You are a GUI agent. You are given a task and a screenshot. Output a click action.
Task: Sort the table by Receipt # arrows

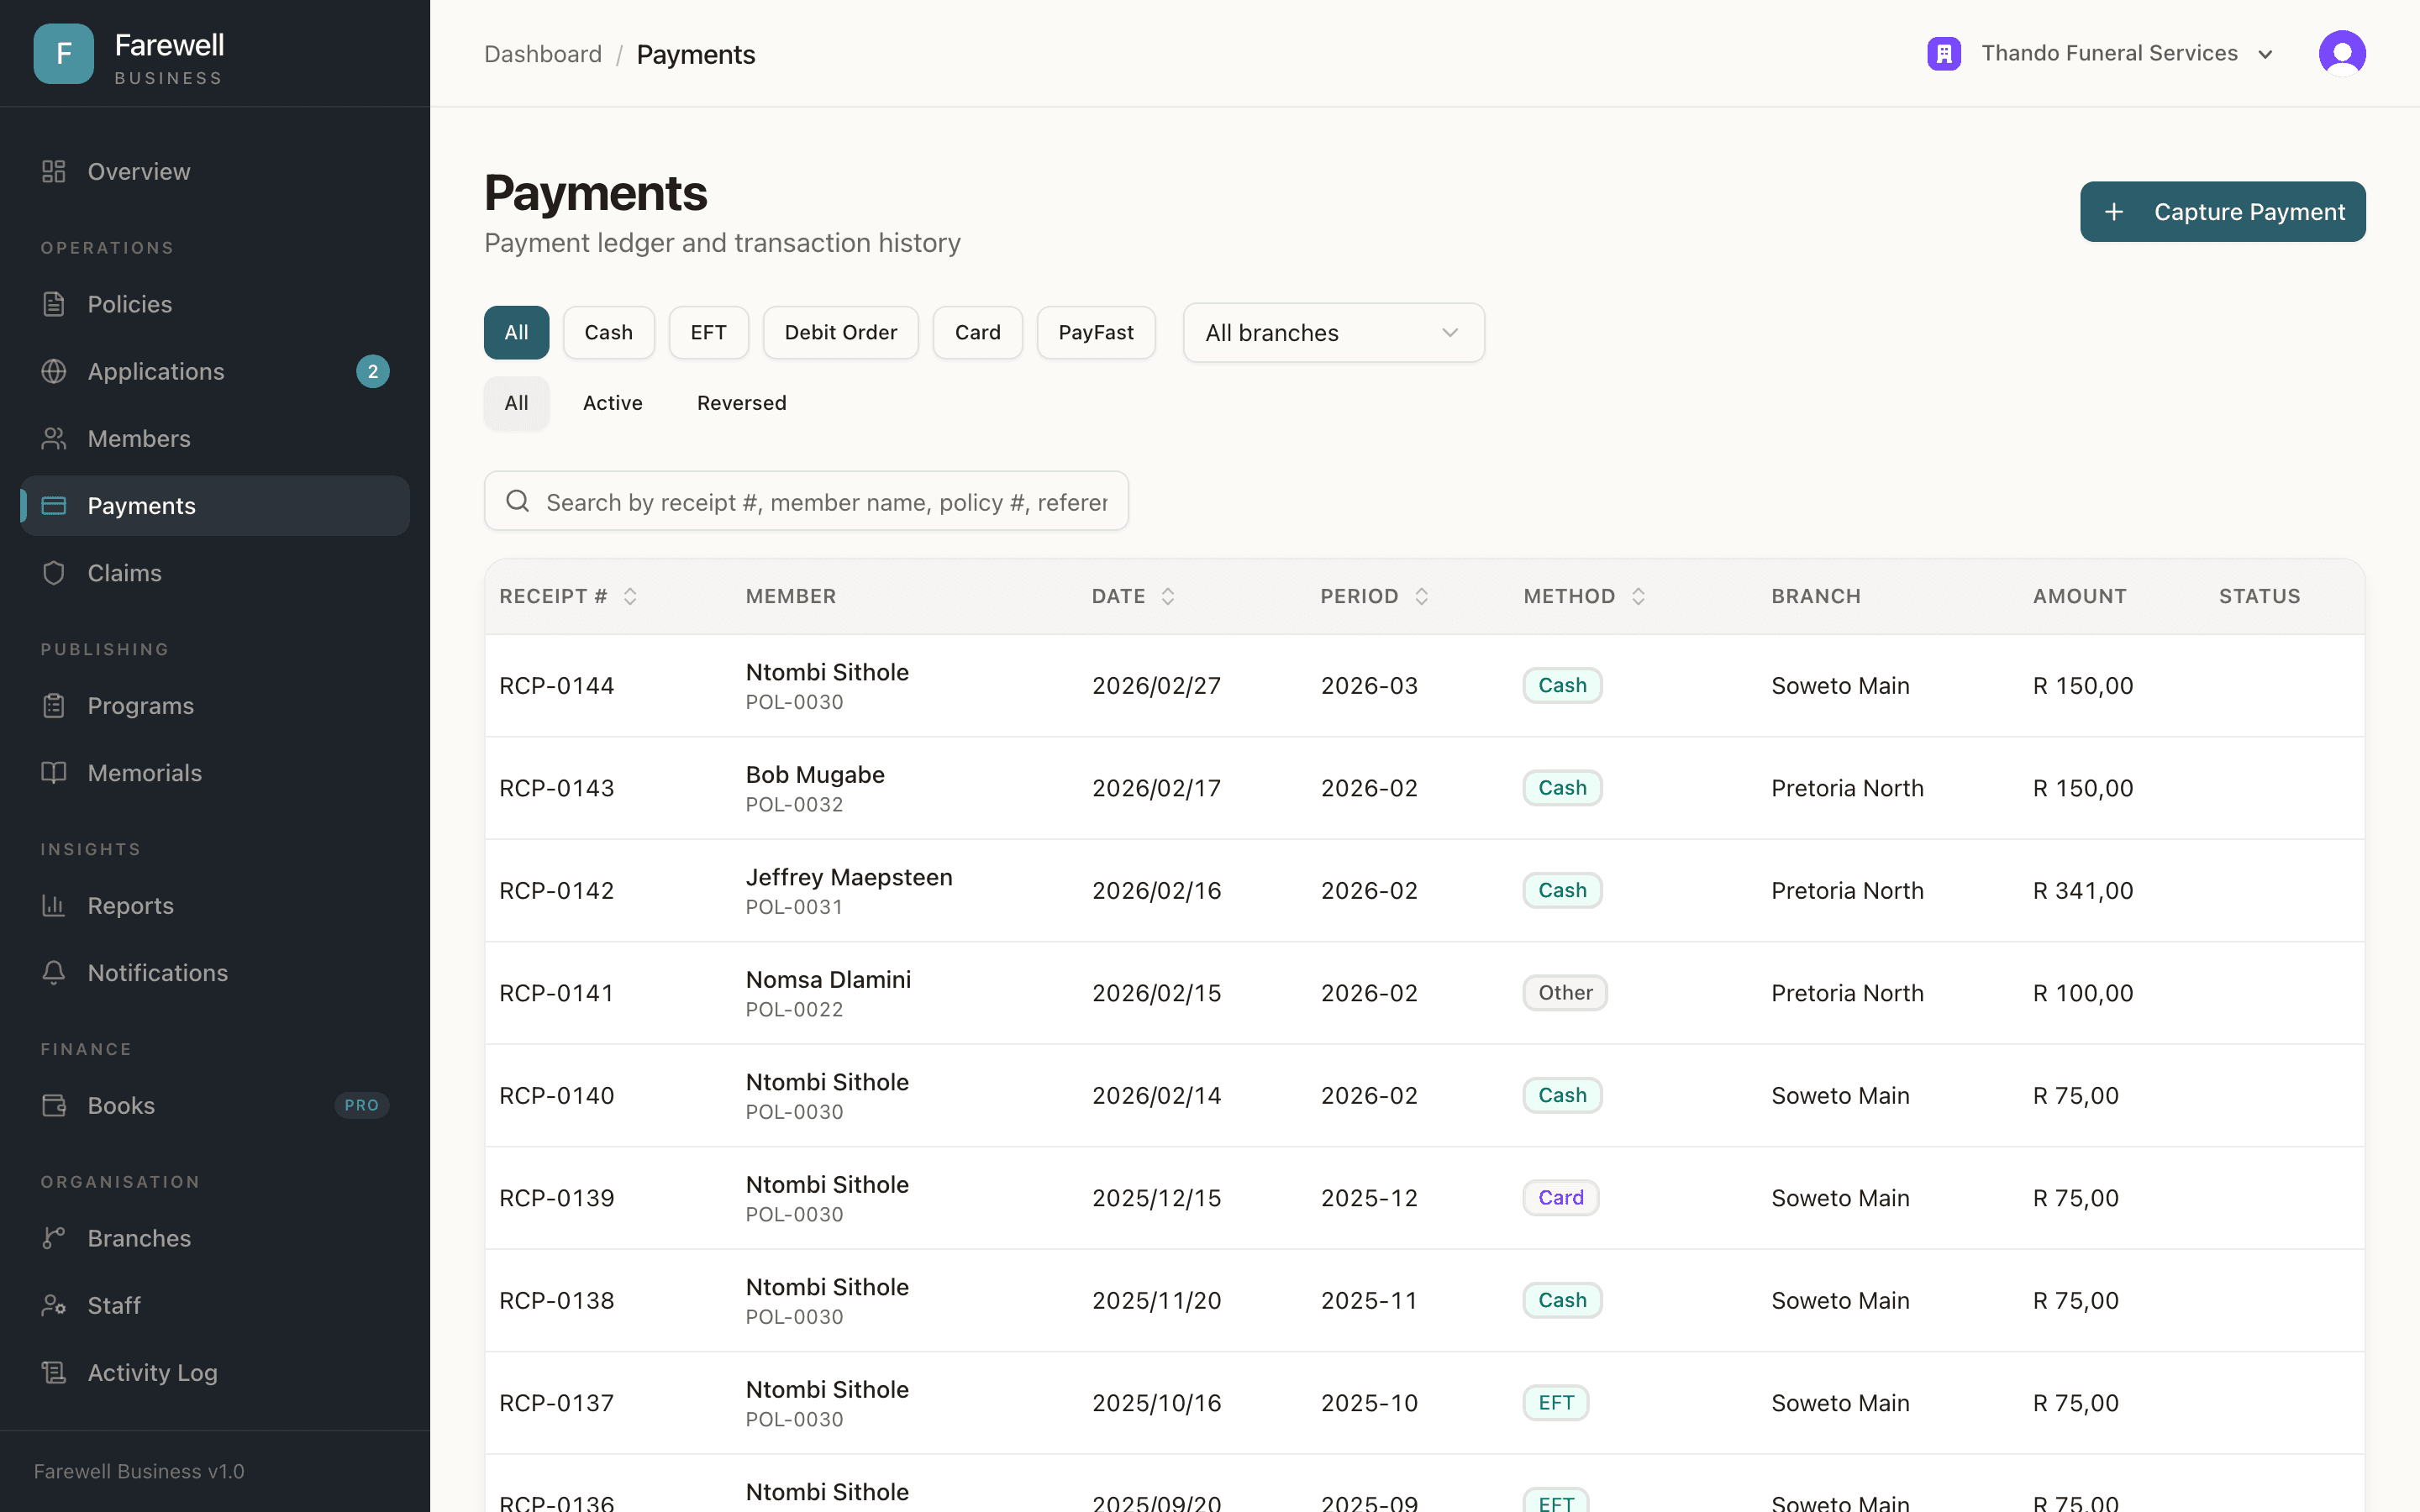(x=630, y=596)
